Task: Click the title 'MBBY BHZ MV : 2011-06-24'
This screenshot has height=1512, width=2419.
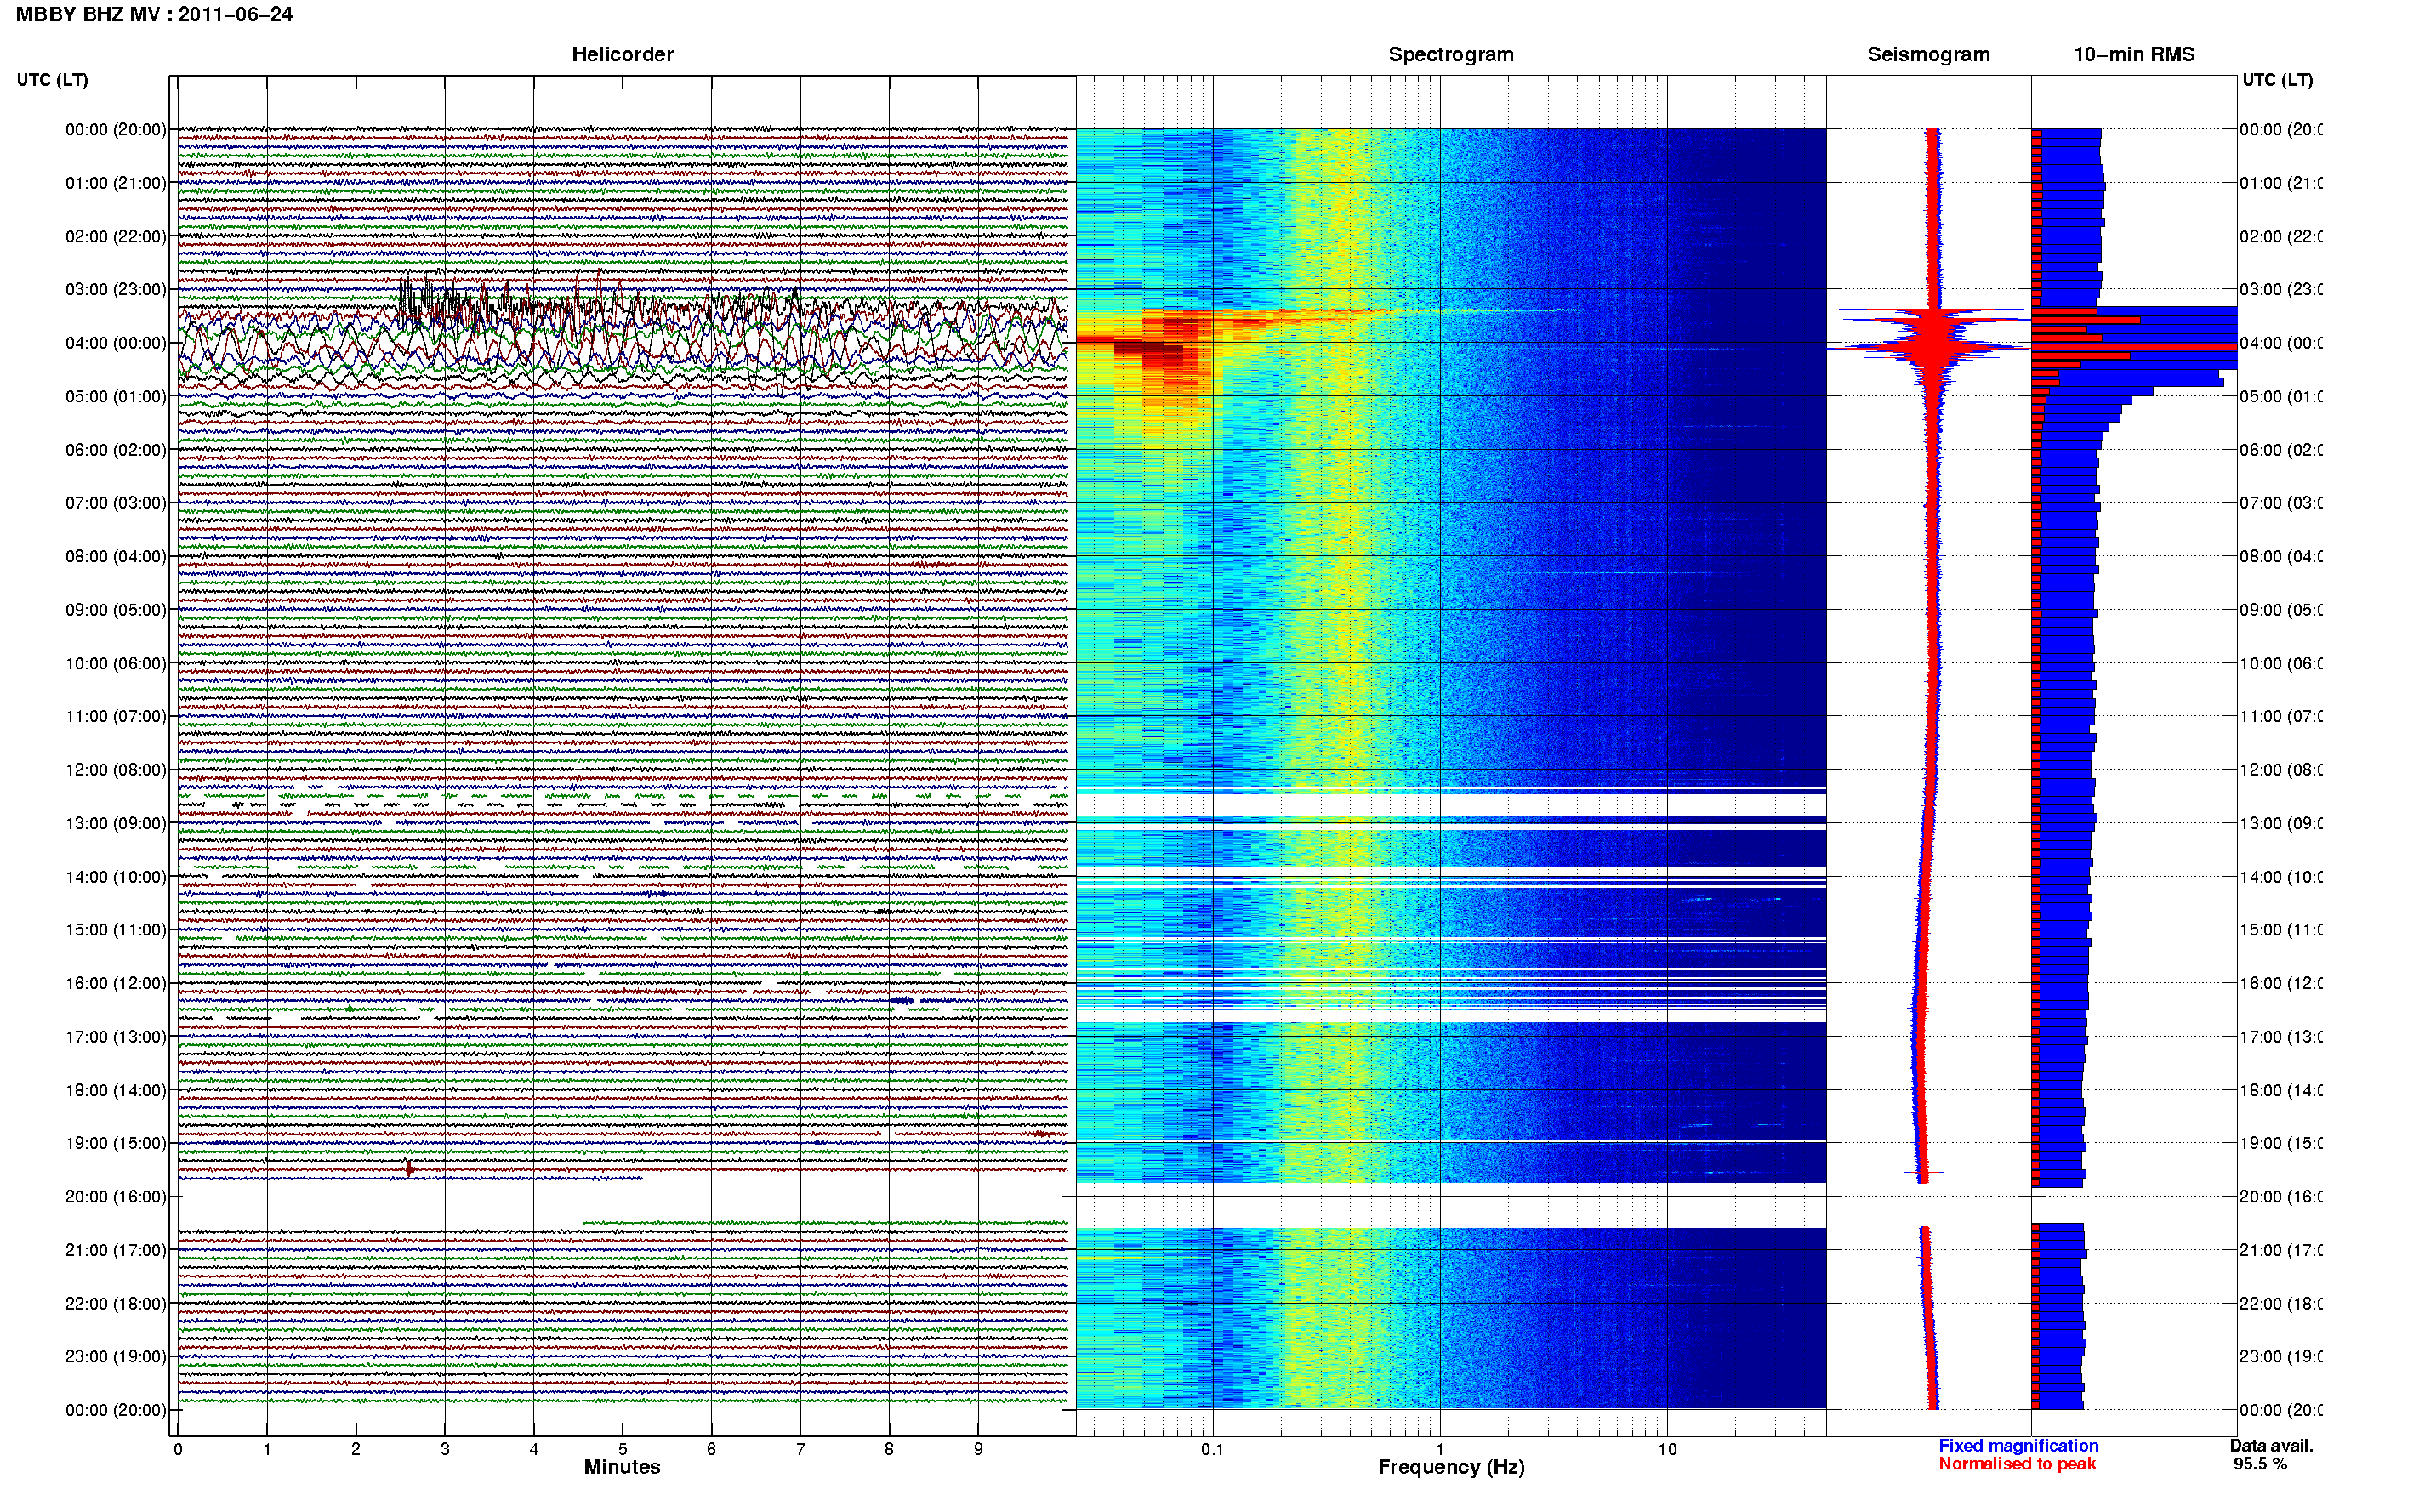Action: [x=154, y=14]
